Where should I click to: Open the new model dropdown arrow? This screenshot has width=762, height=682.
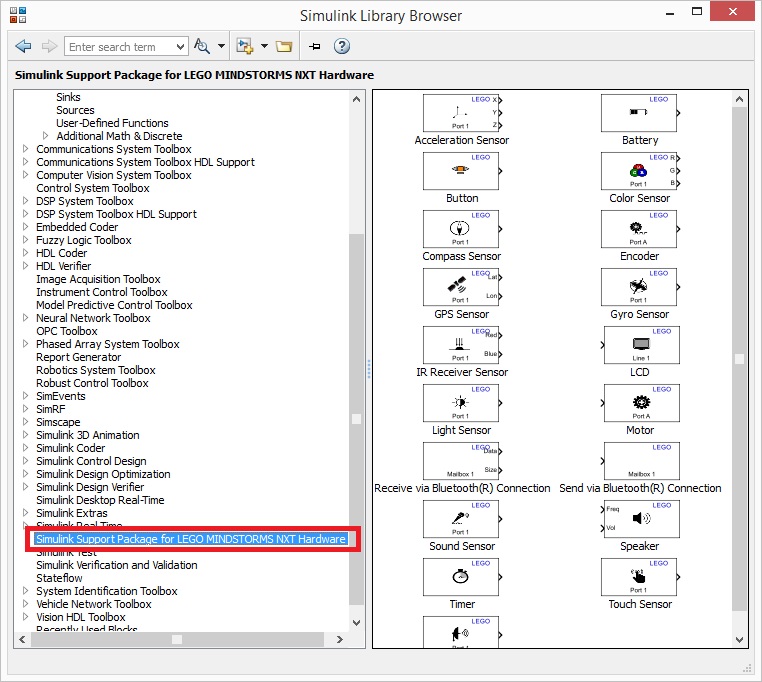coord(264,46)
